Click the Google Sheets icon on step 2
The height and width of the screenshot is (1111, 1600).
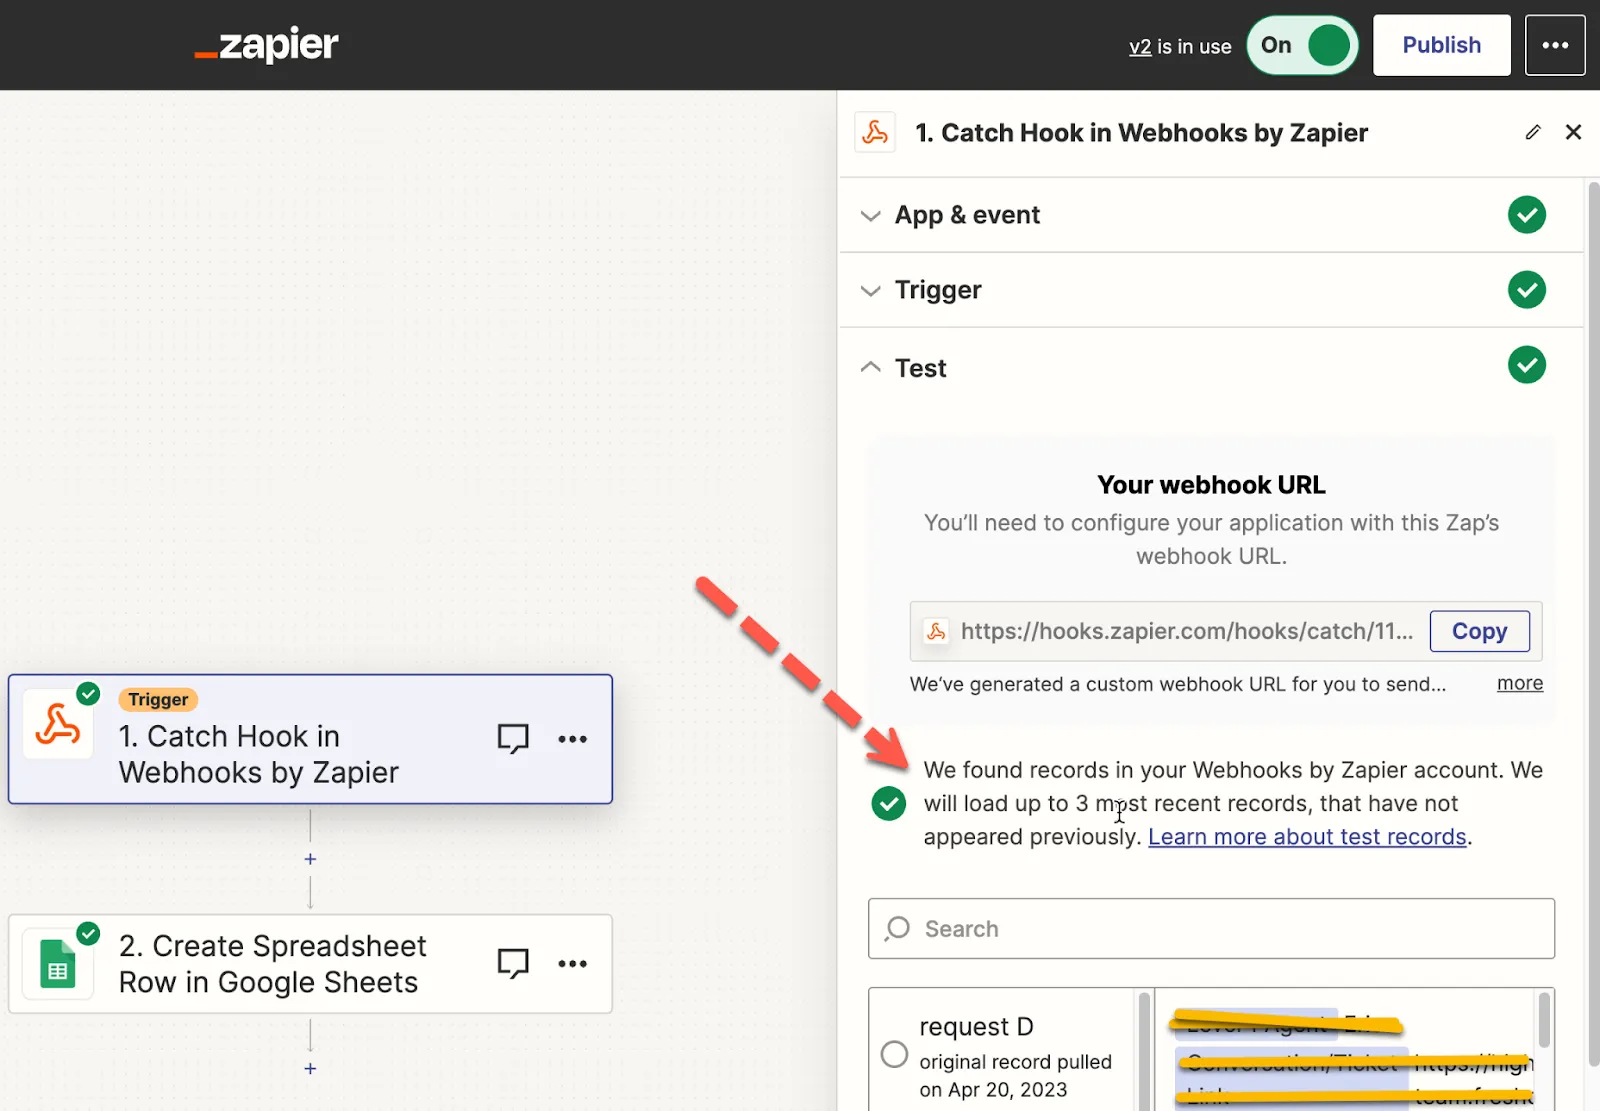pos(58,965)
